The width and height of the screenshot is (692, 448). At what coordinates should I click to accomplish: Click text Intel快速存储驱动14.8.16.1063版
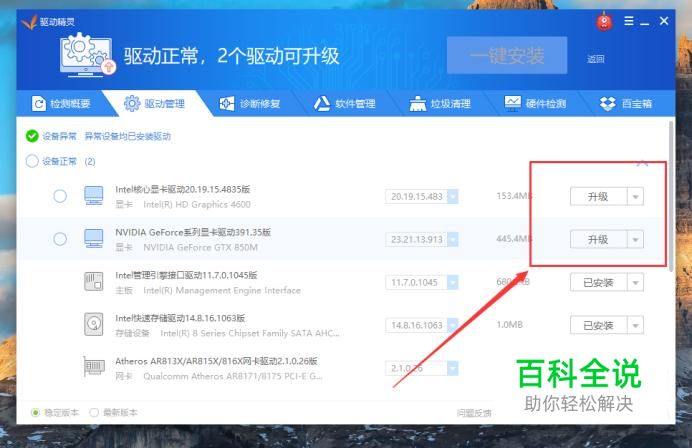(180, 318)
